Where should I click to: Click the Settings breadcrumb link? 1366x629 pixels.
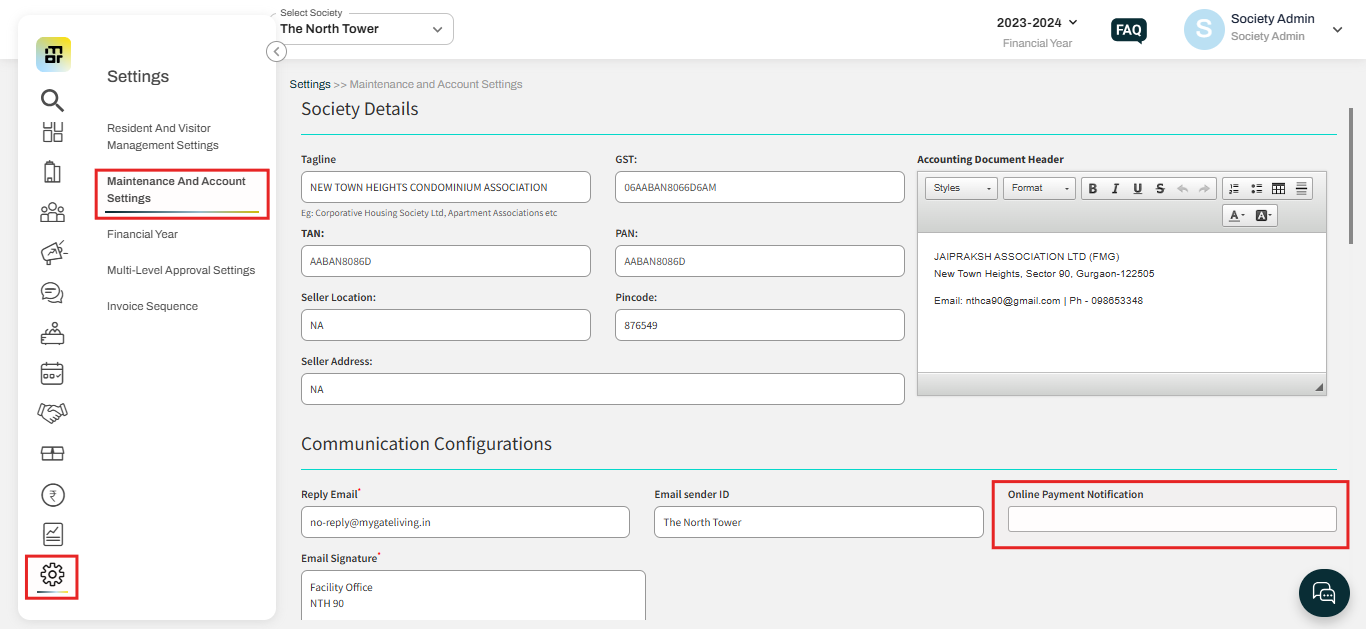tap(310, 84)
